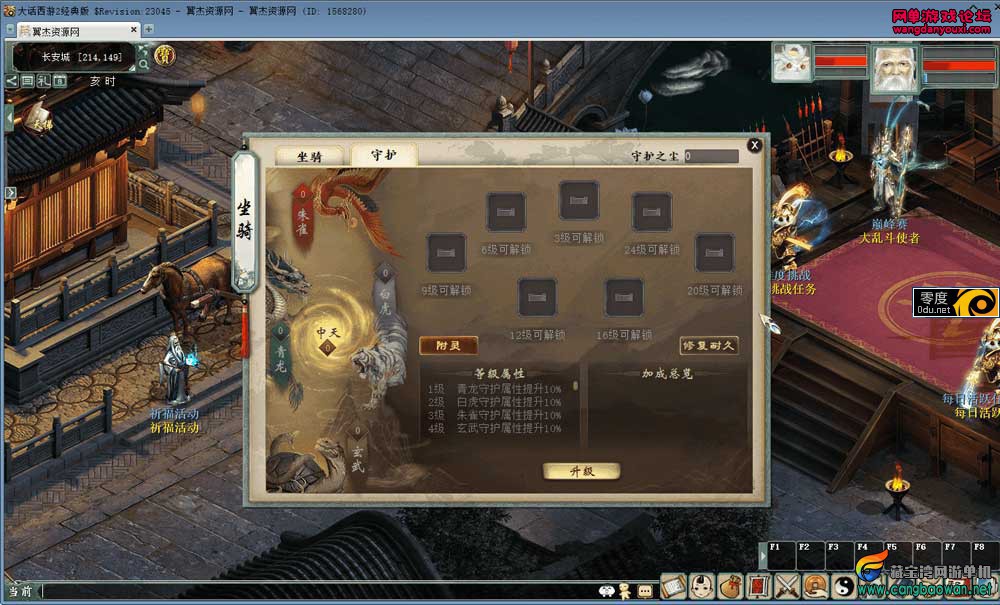Close the guardian panel with X

[x=754, y=145]
